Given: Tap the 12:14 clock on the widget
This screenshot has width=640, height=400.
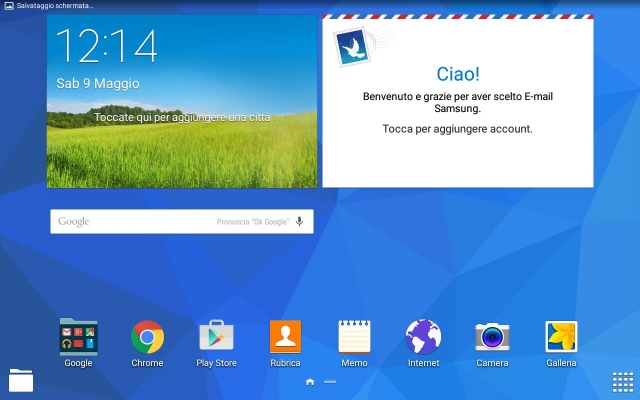Looking at the screenshot, I should coord(107,46).
